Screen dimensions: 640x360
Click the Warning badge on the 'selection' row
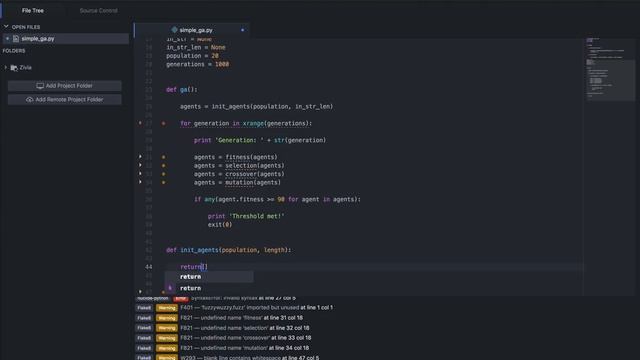(x=167, y=328)
